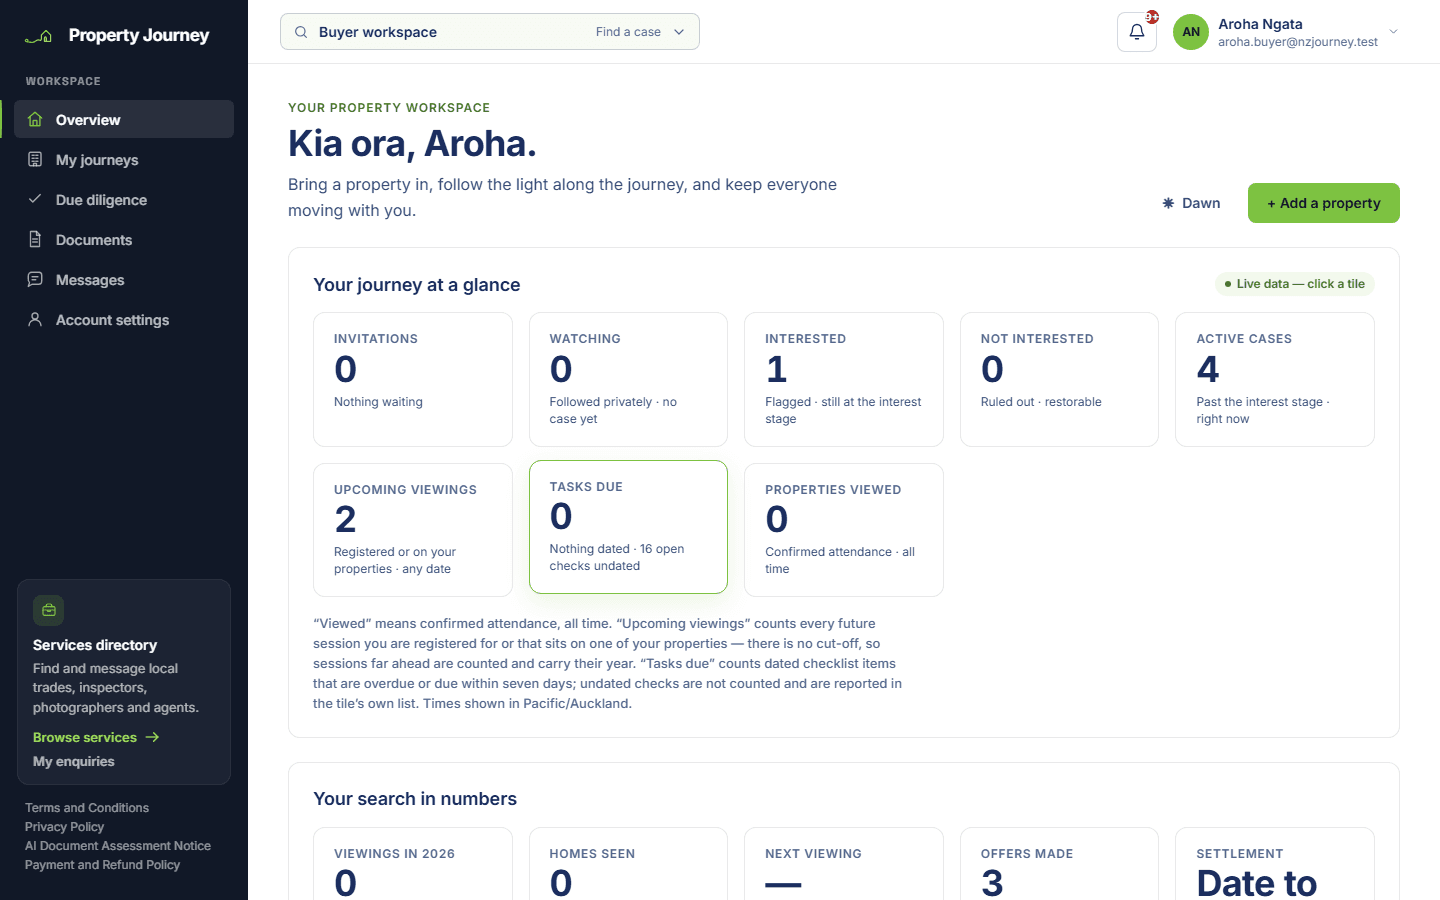The image size is (1440, 900).
Task: Open the My enquiries link
Action: (x=74, y=761)
